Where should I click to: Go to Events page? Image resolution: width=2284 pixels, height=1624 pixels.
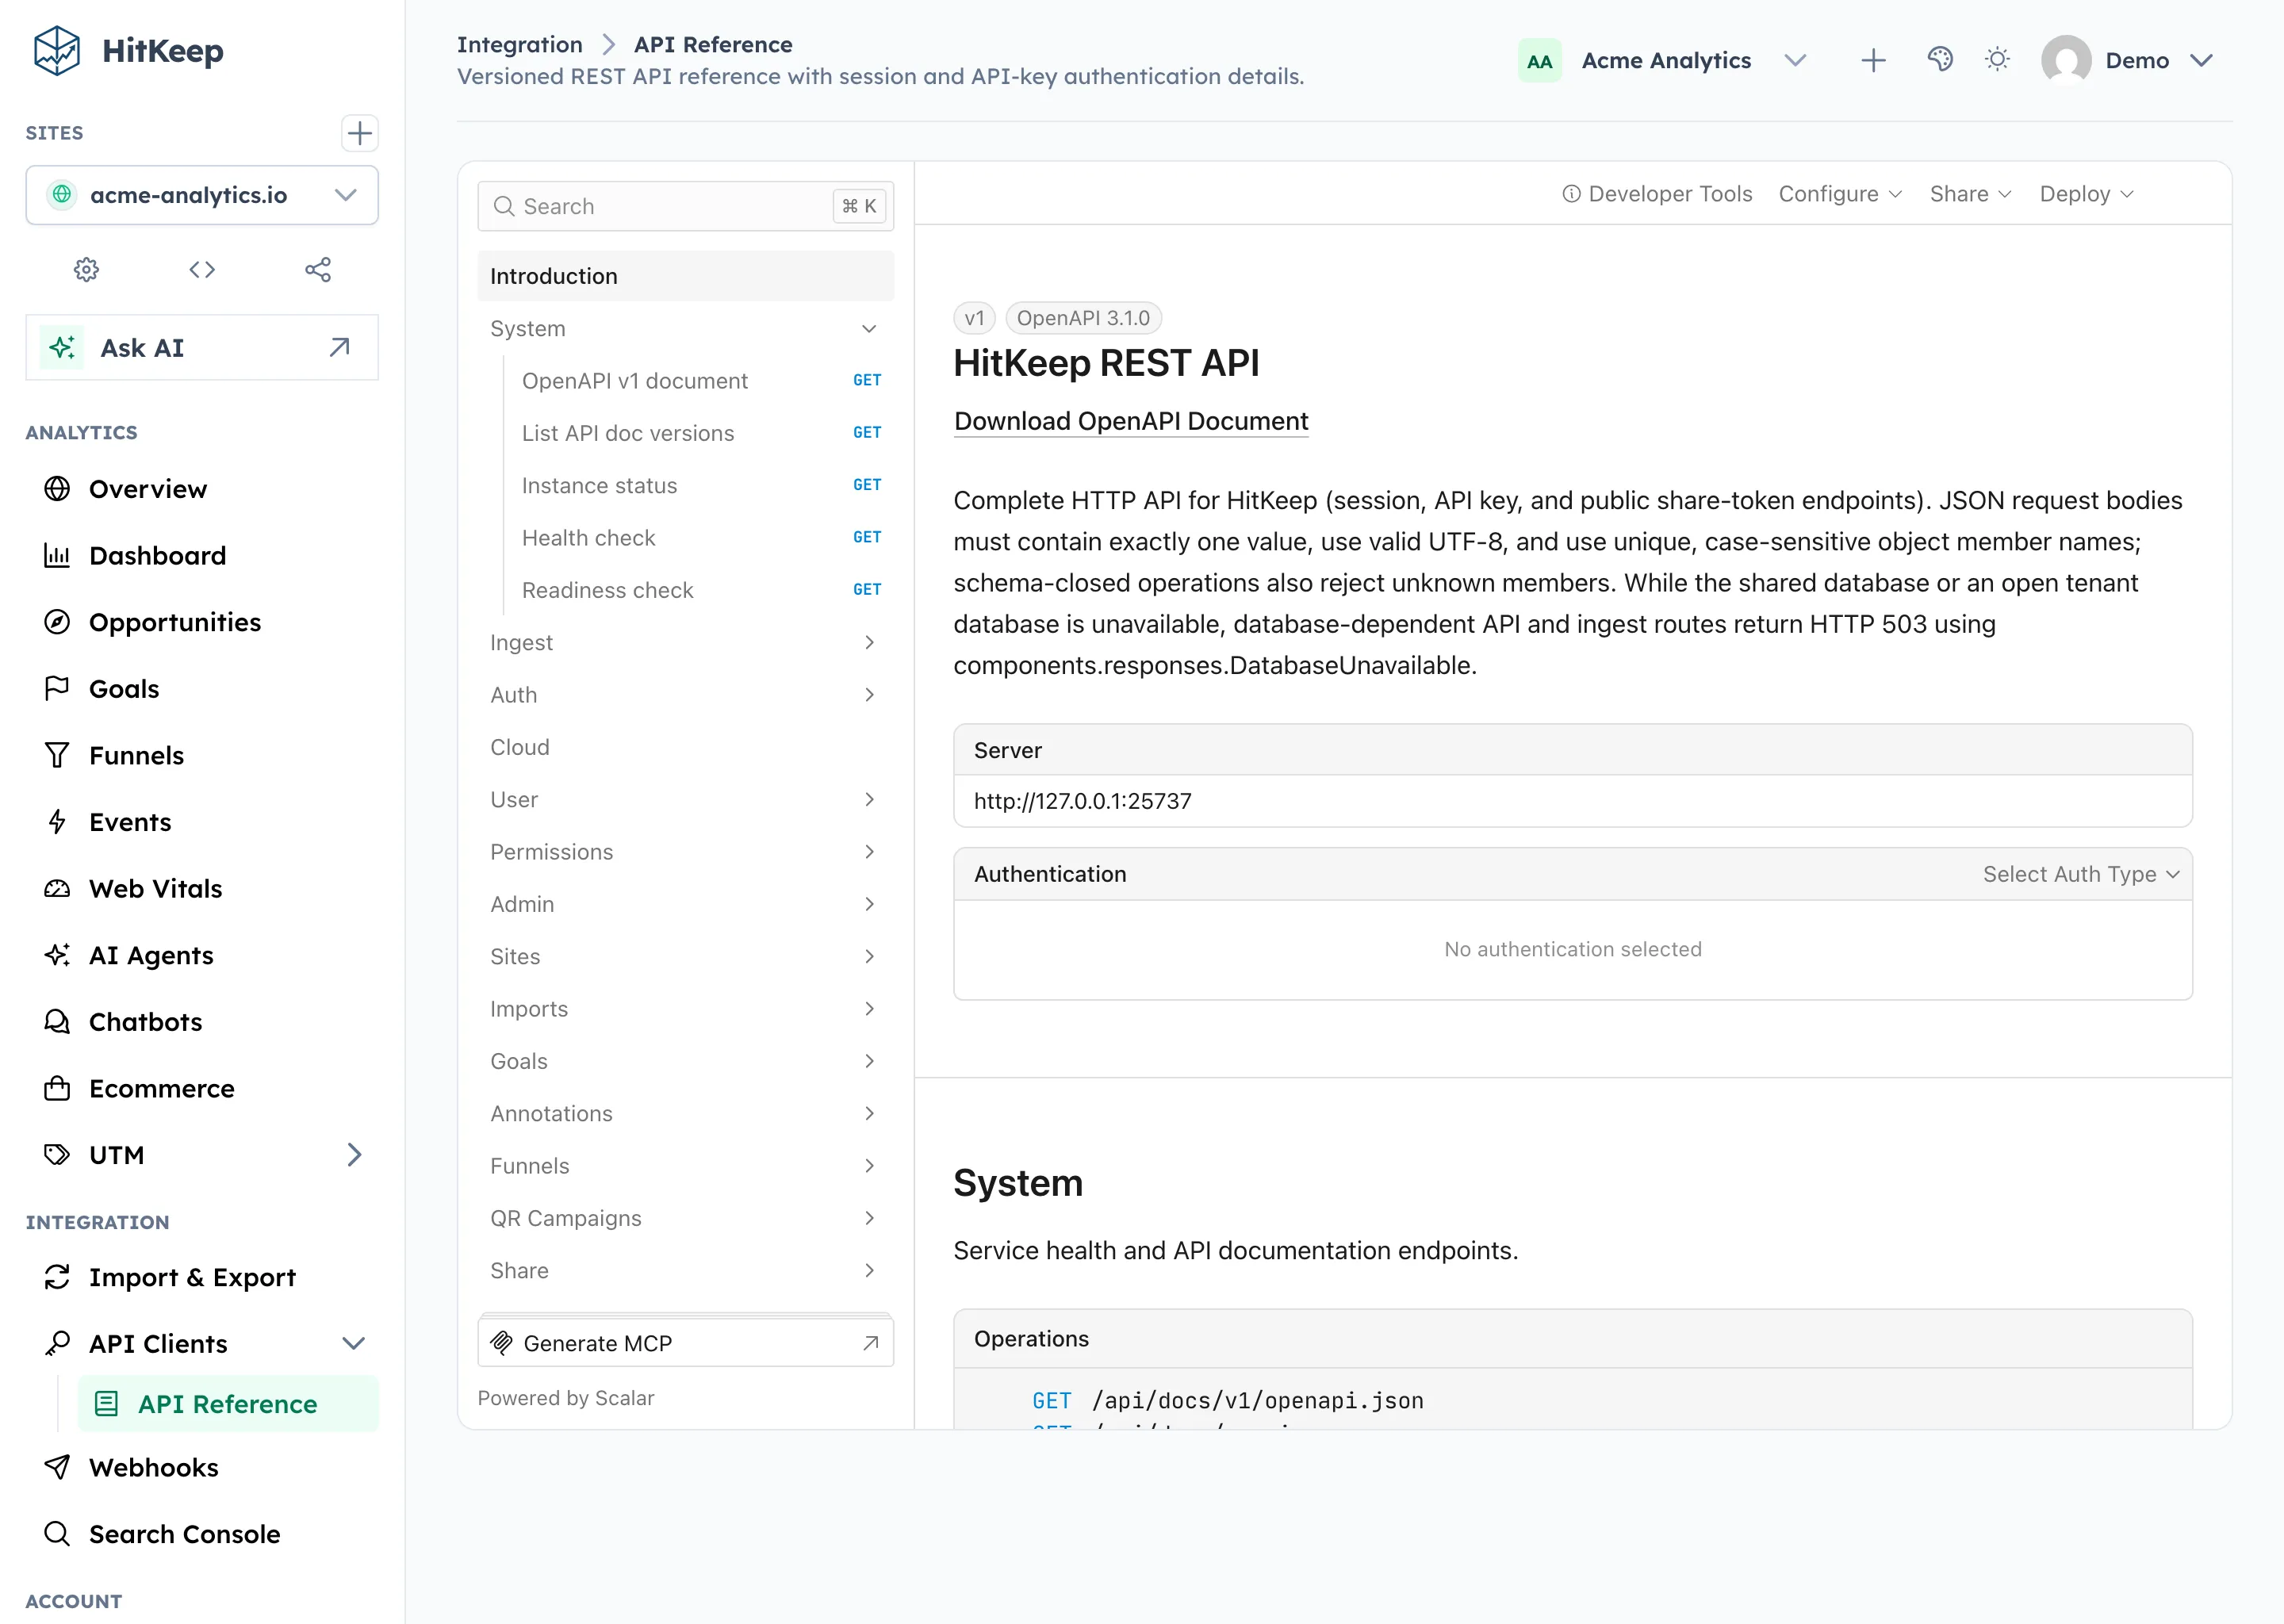tap(202, 822)
